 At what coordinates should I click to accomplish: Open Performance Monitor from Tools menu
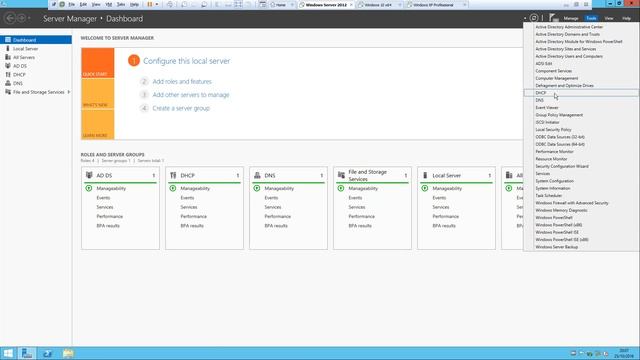click(554, 152)
